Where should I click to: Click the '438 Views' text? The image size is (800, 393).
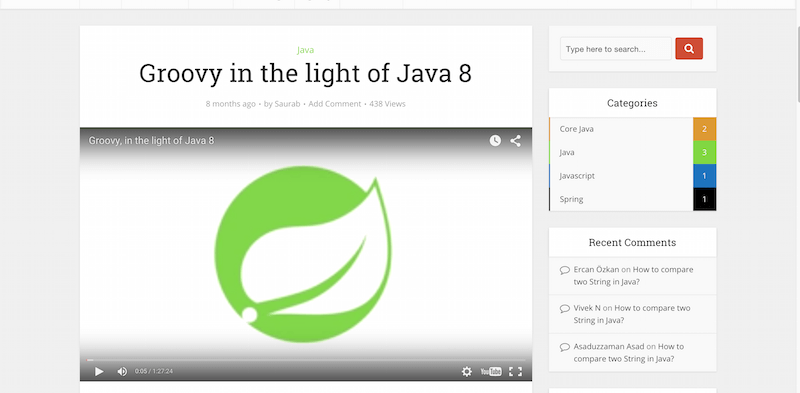387,104
